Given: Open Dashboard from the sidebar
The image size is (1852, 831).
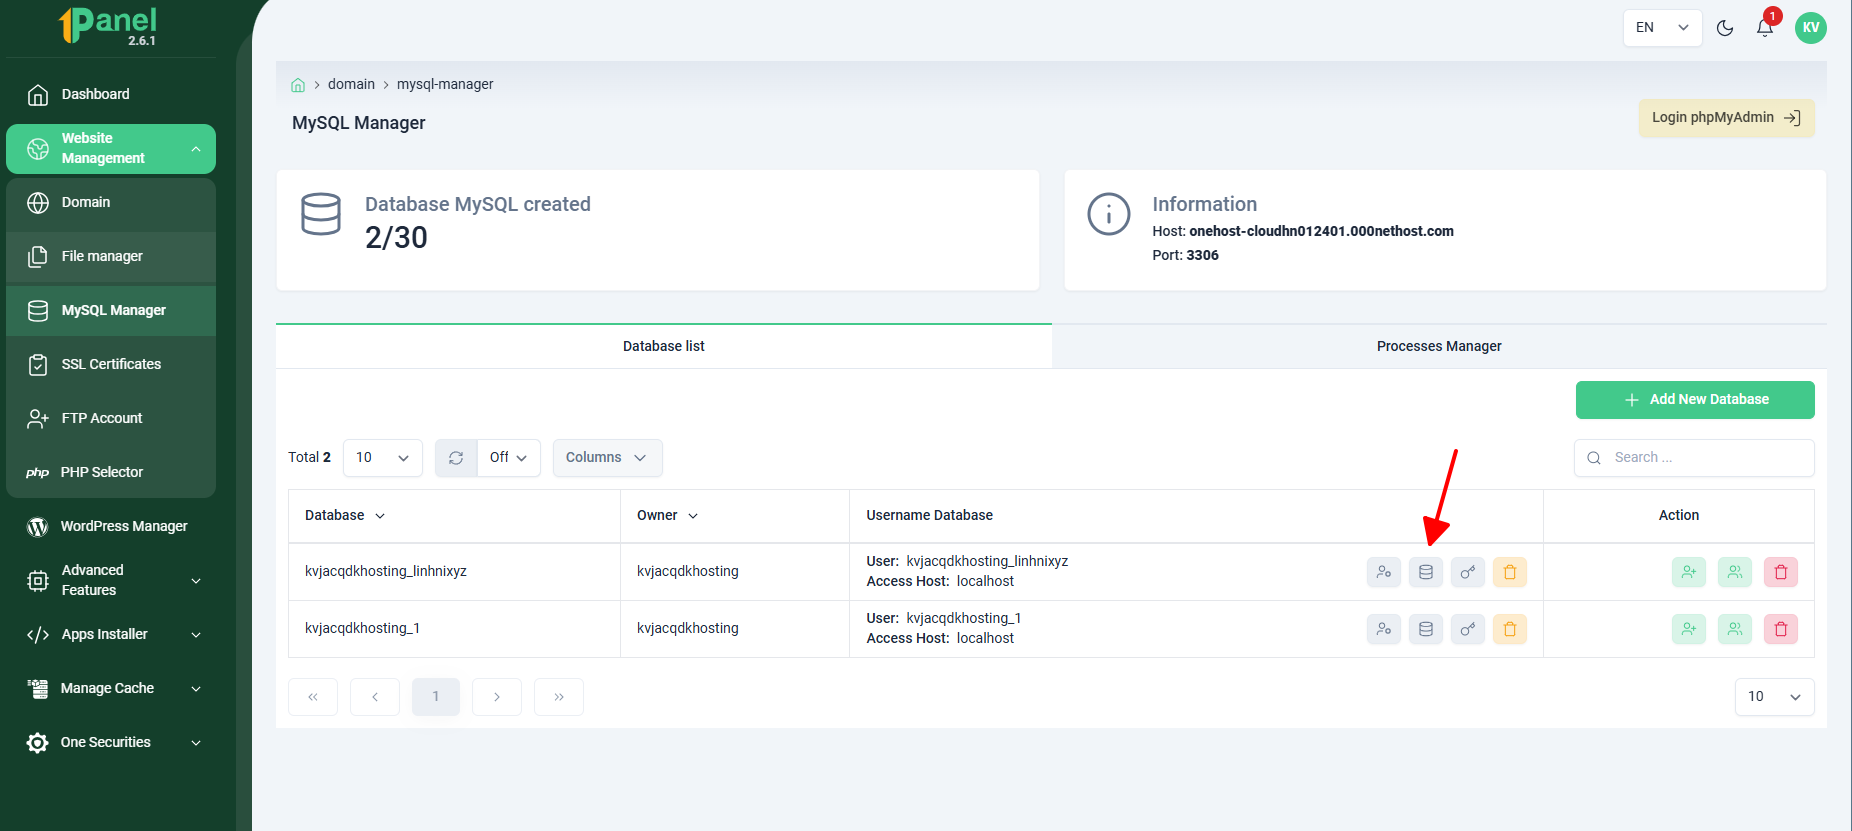Looking at the screenshot, I should click(x=111, y=95).
